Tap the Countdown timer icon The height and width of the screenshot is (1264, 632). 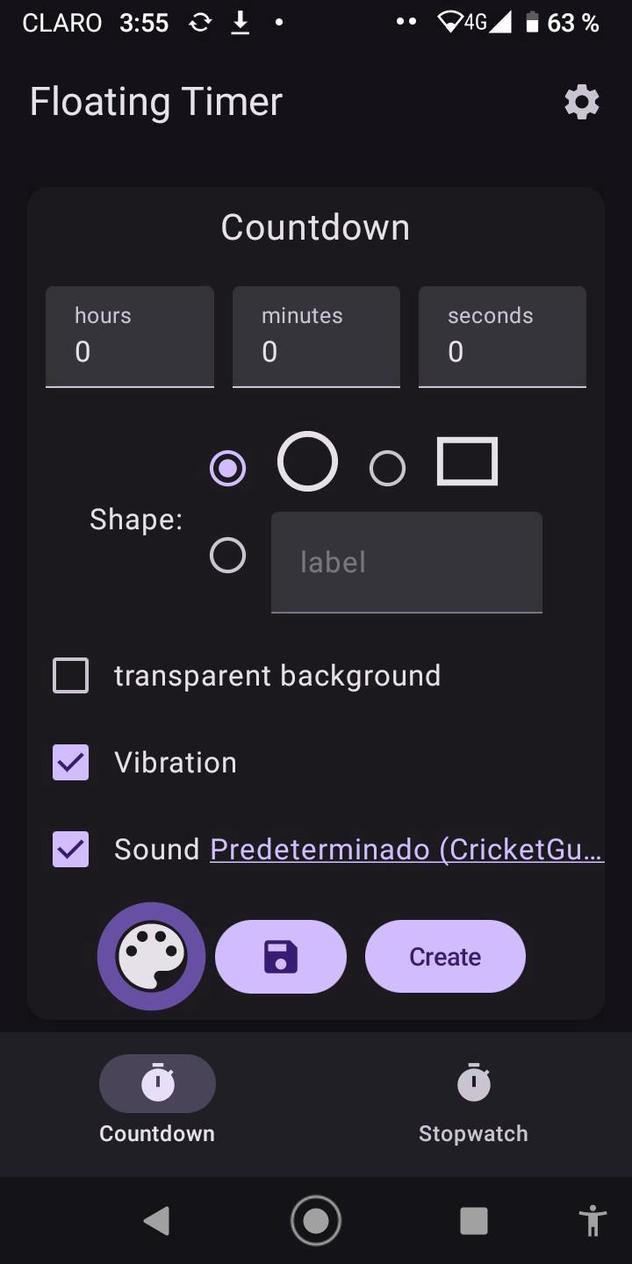point(157,1082)
